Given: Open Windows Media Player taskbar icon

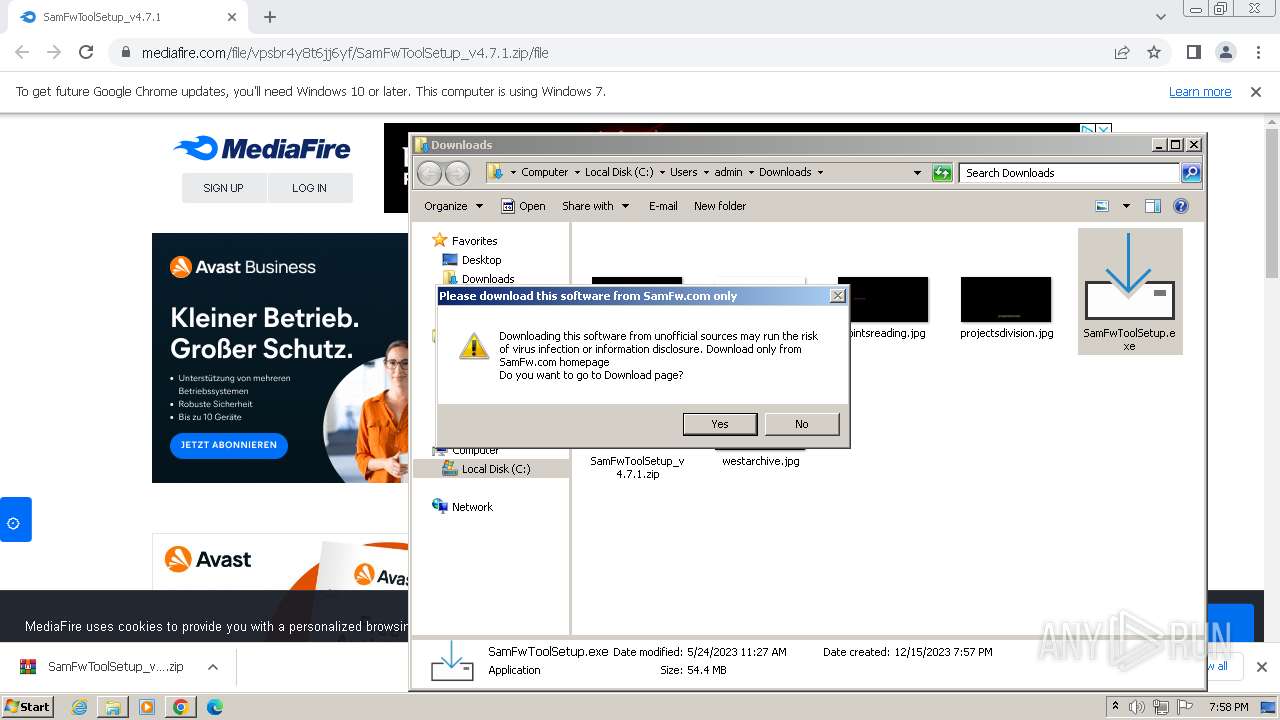Looking at the screenshot, I should pos(147,707).
